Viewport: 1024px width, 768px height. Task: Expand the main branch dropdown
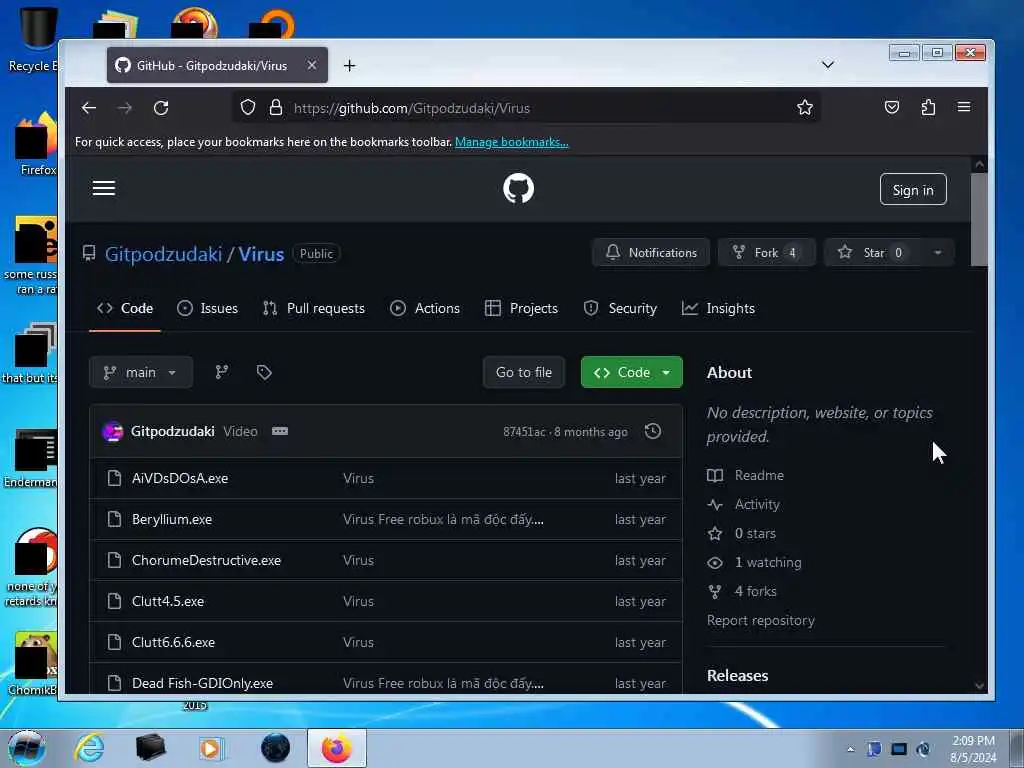point(141,372)
